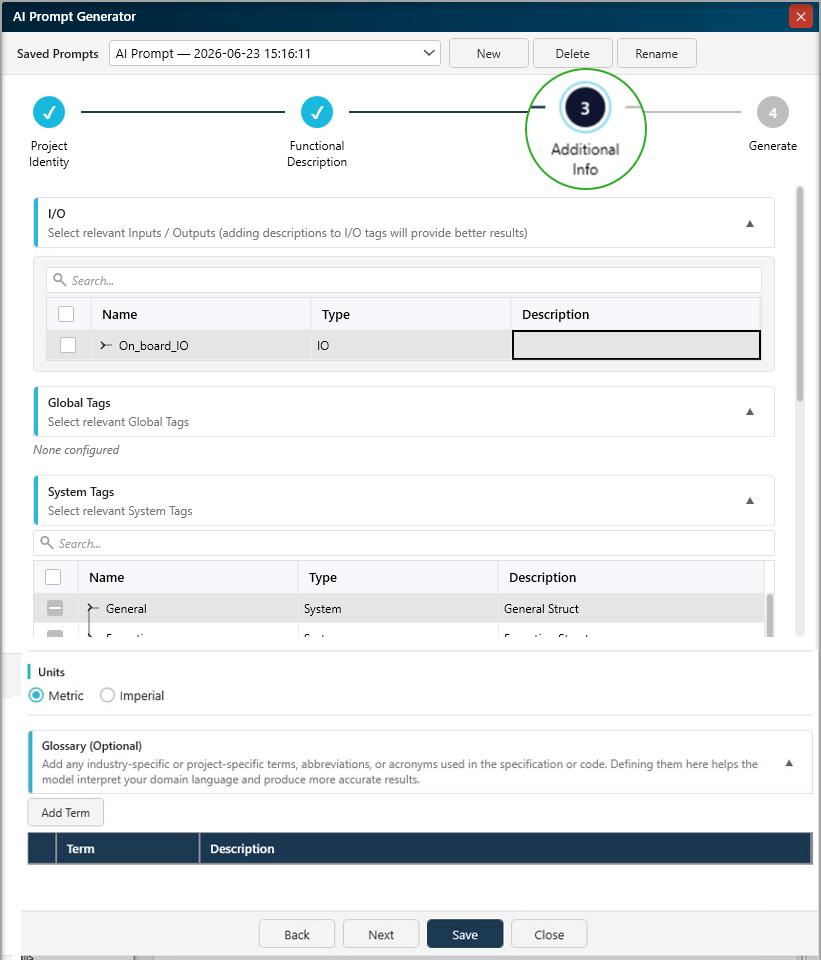Close the AI Prompt Generator dialog

(x=801, y=17)
